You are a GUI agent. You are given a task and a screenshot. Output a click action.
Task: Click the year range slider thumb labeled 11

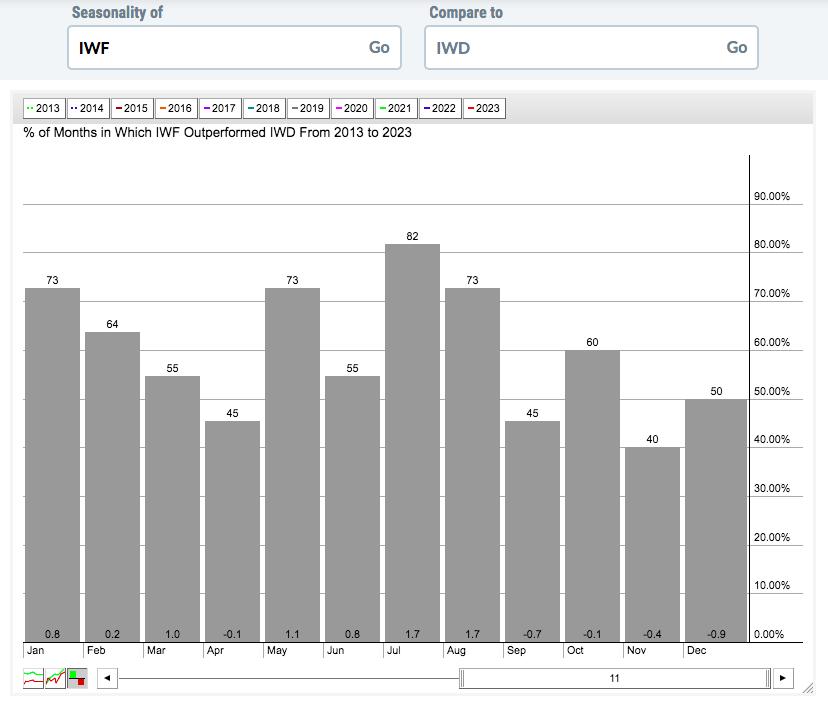click(x=615, y=679)
